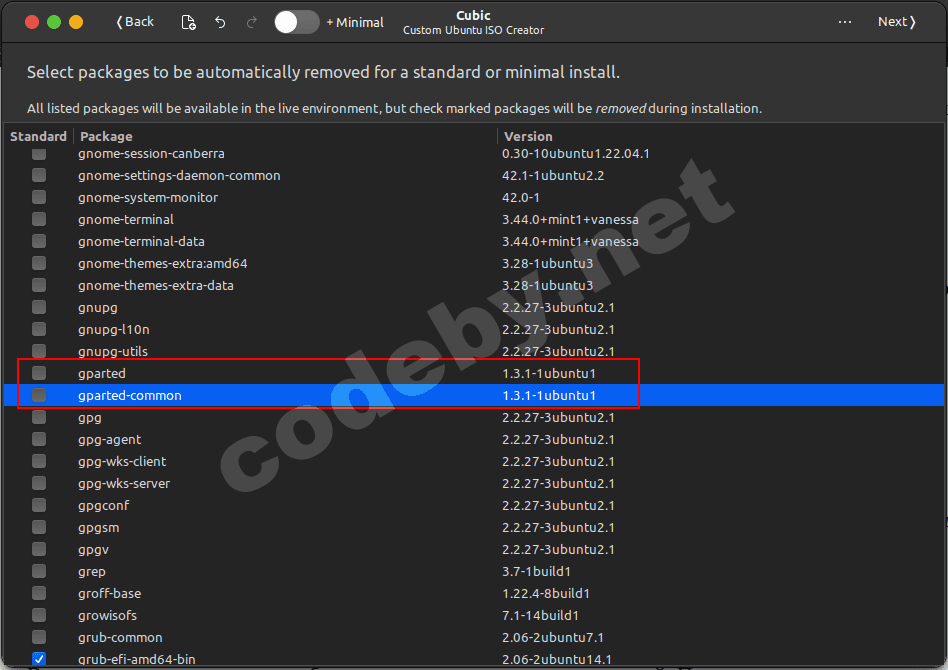Click version 7.1-14build1 cell

540,616
